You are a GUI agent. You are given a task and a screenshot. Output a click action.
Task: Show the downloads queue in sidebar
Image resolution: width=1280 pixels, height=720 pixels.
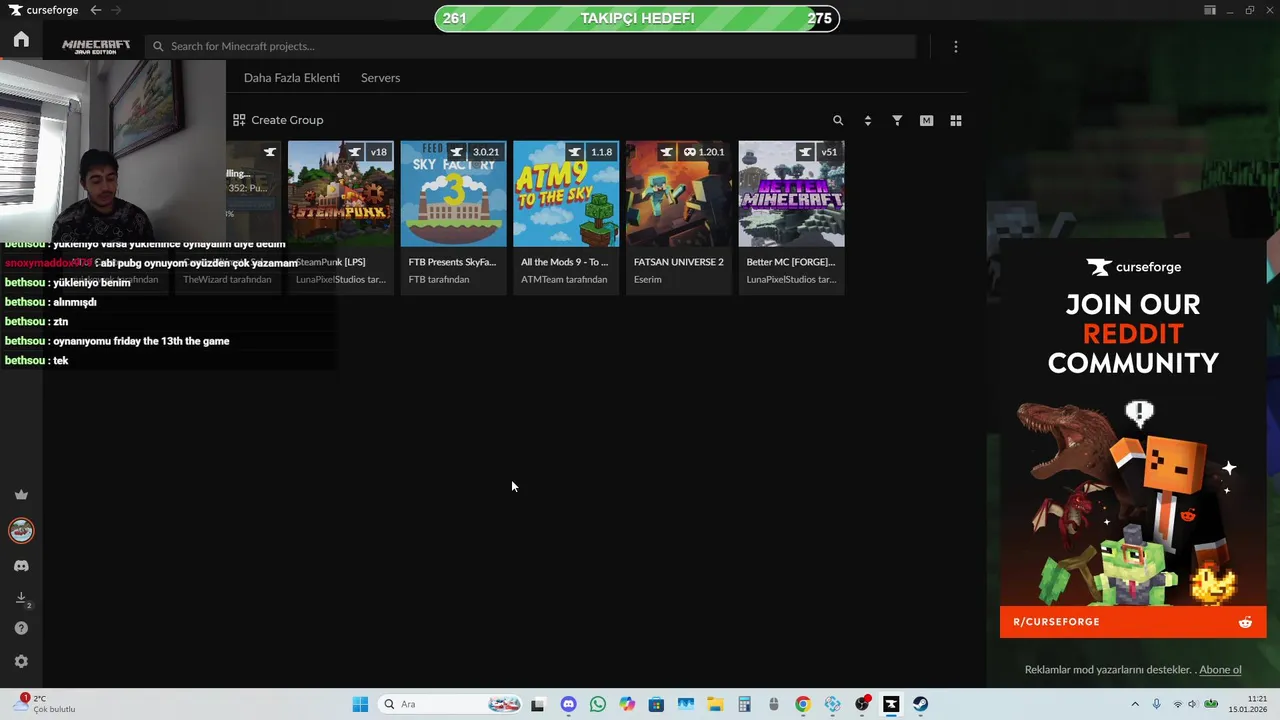click(21, 598)
